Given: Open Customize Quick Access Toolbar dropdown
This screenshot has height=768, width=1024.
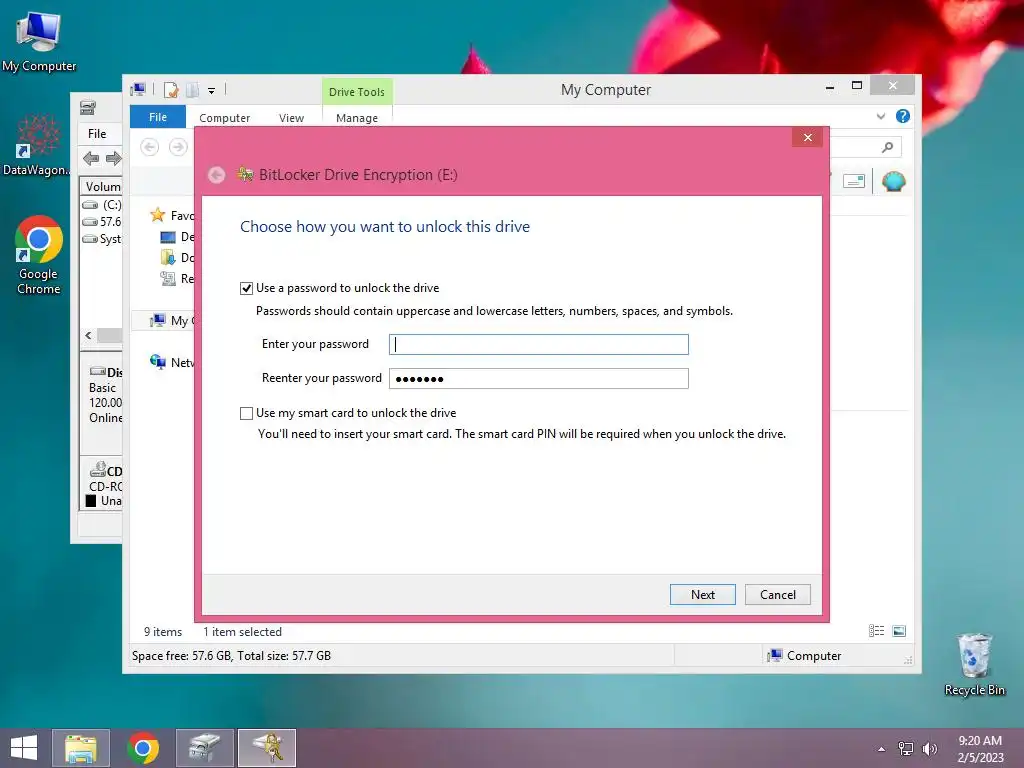Looking at the screenshot, I should coord(212,91).
